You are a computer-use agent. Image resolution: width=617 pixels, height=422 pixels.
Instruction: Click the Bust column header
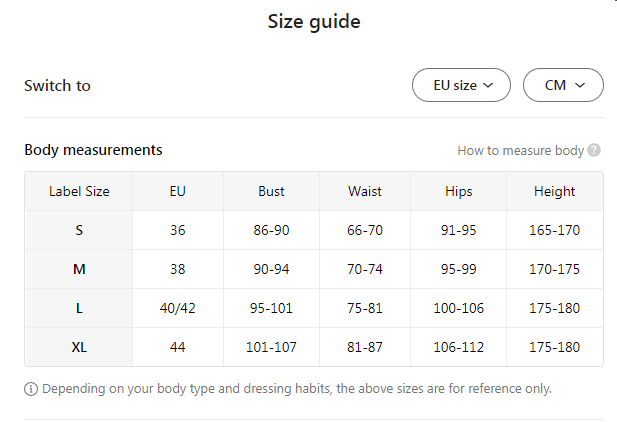click(271, 191)
